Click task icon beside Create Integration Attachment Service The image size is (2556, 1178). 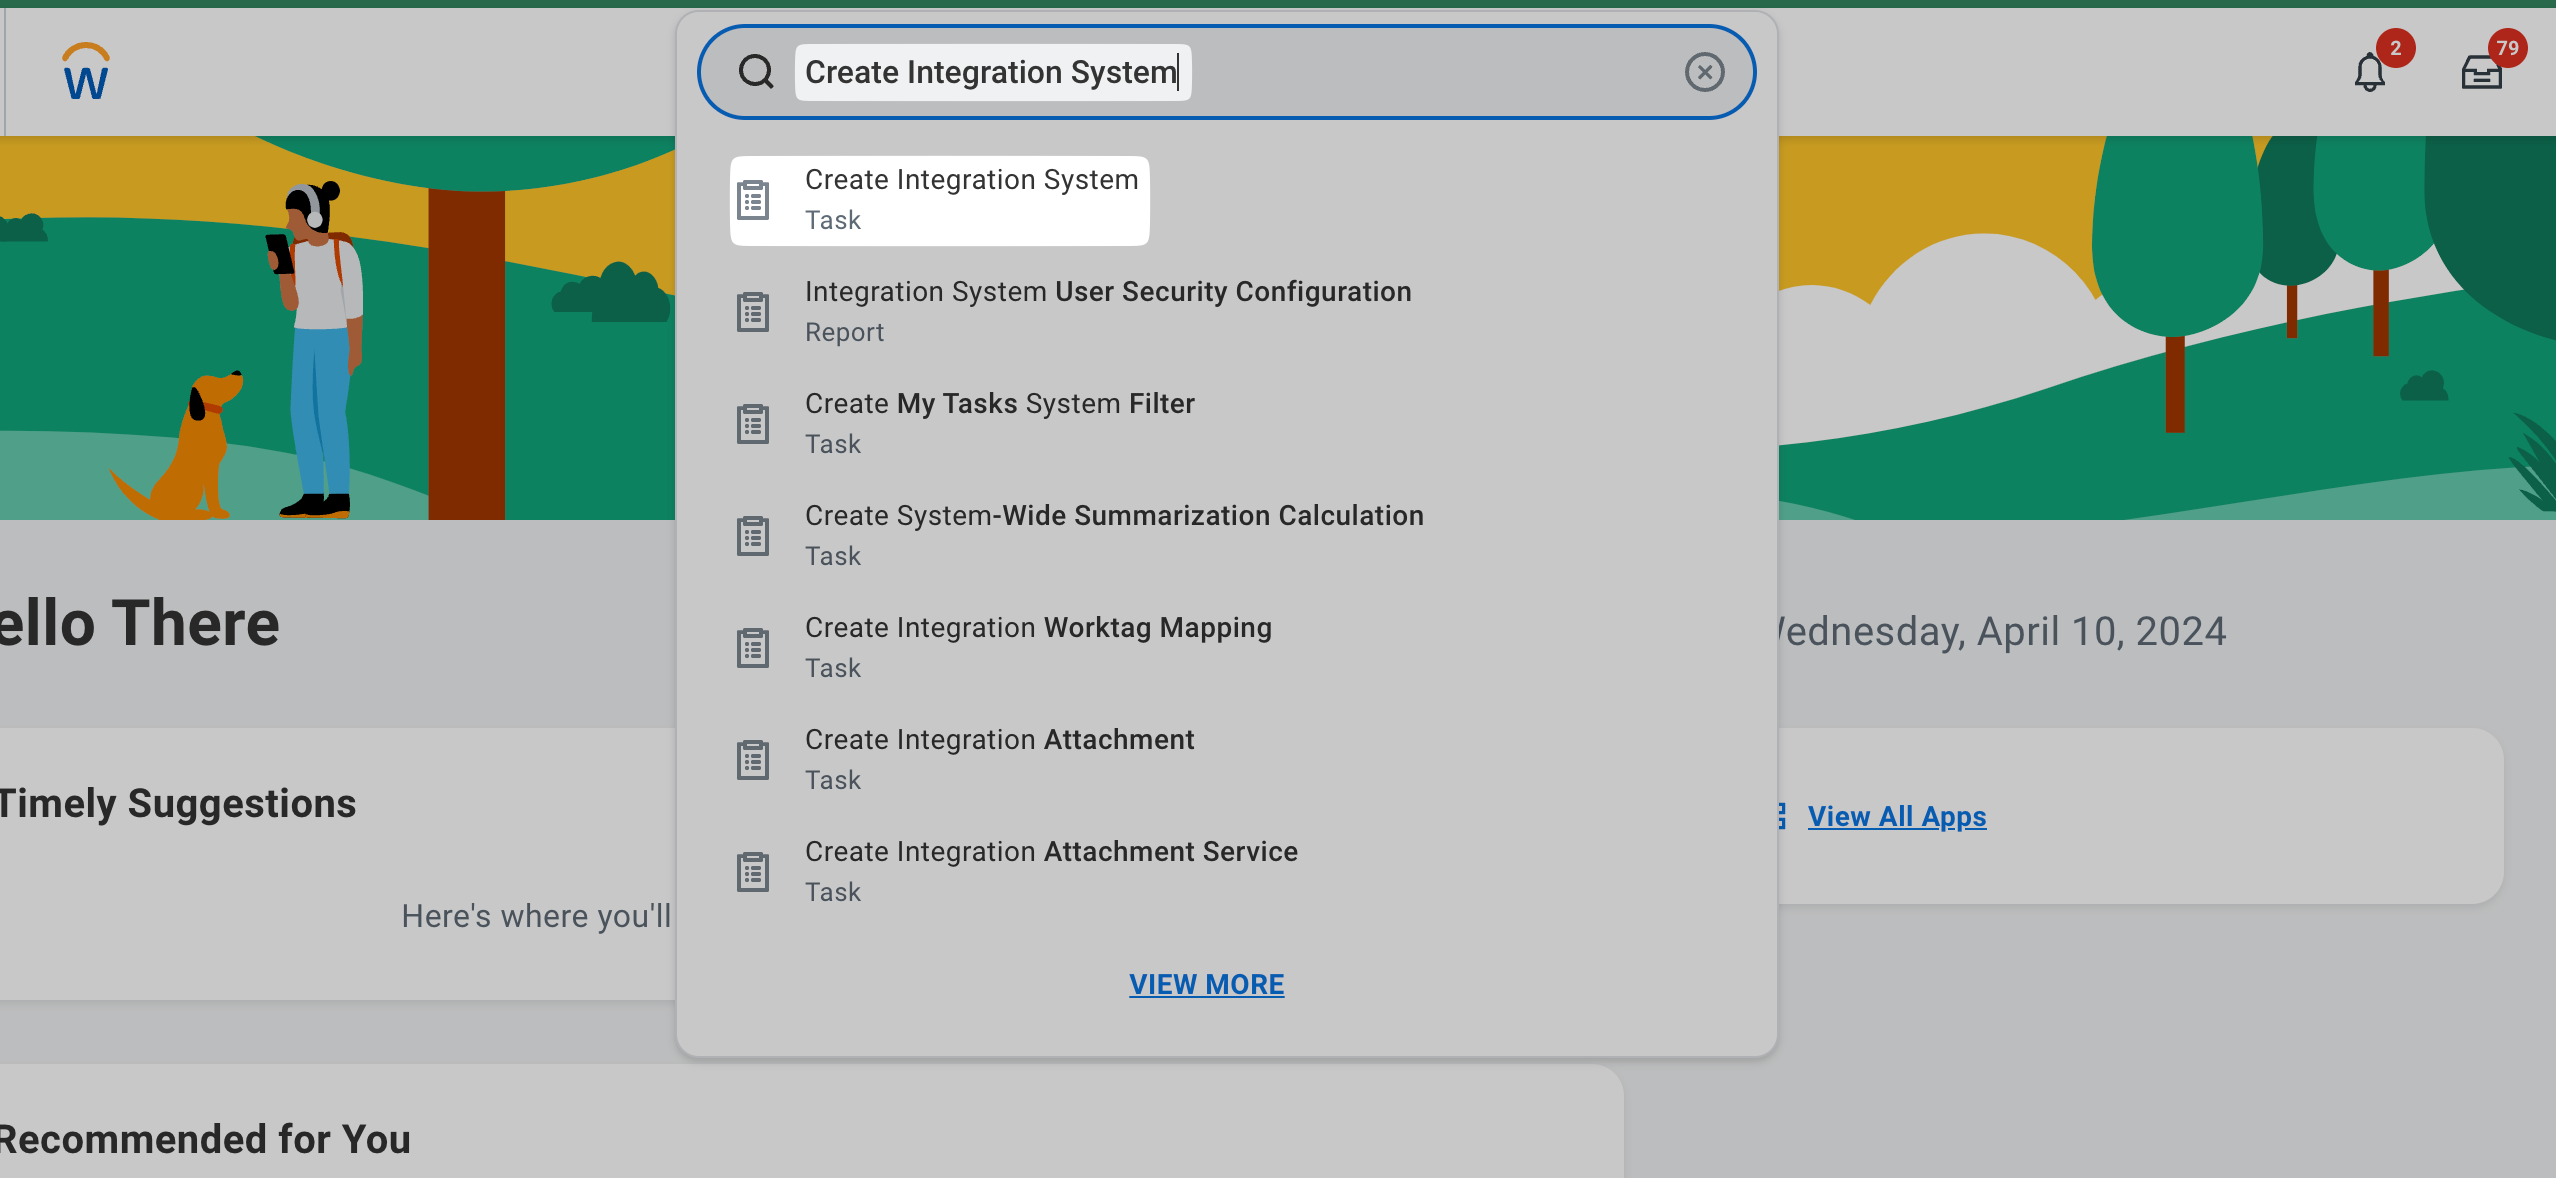(753, 872)
